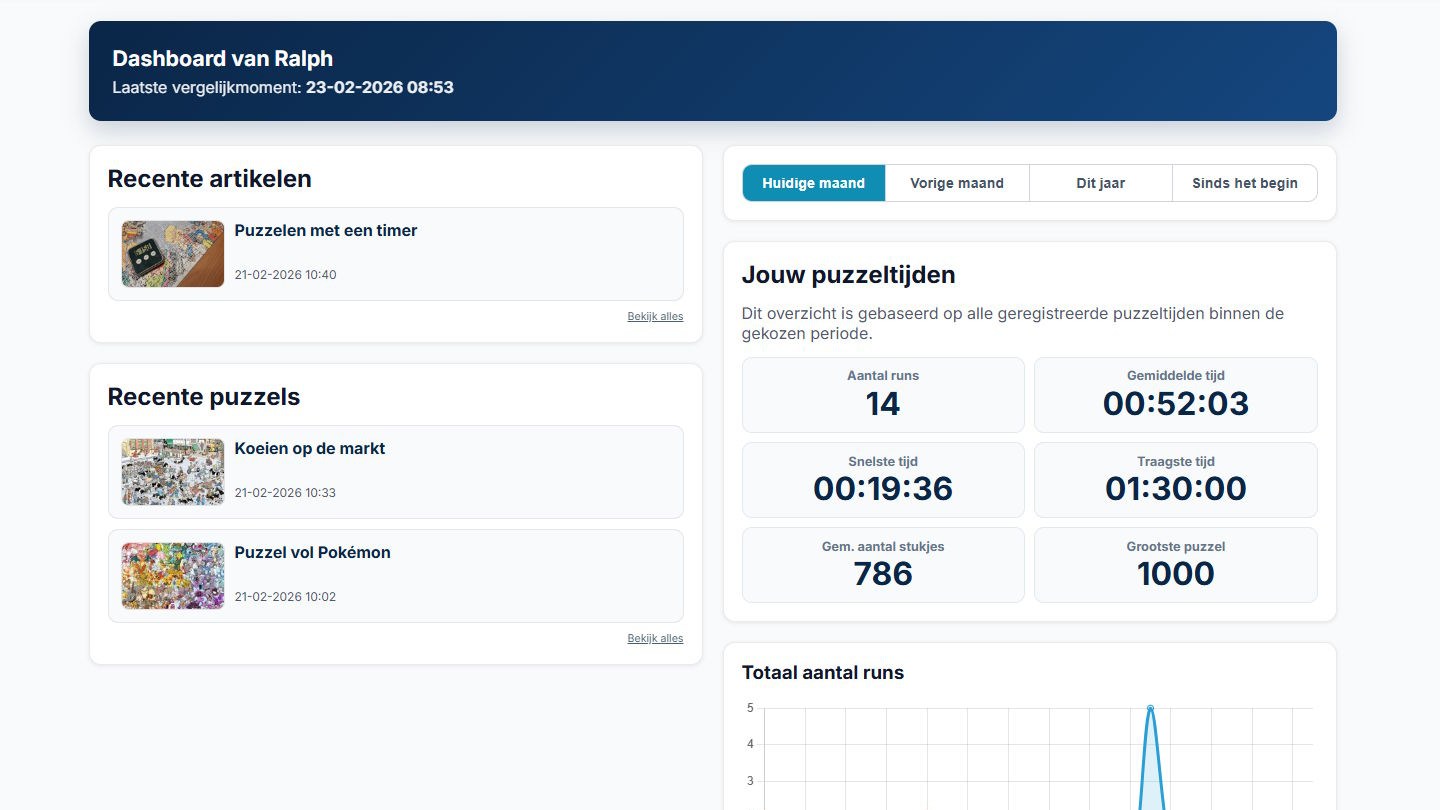Click the timer article thumbnail image
This screenshot has height=810, width=1440.
[x=172, y=253]
